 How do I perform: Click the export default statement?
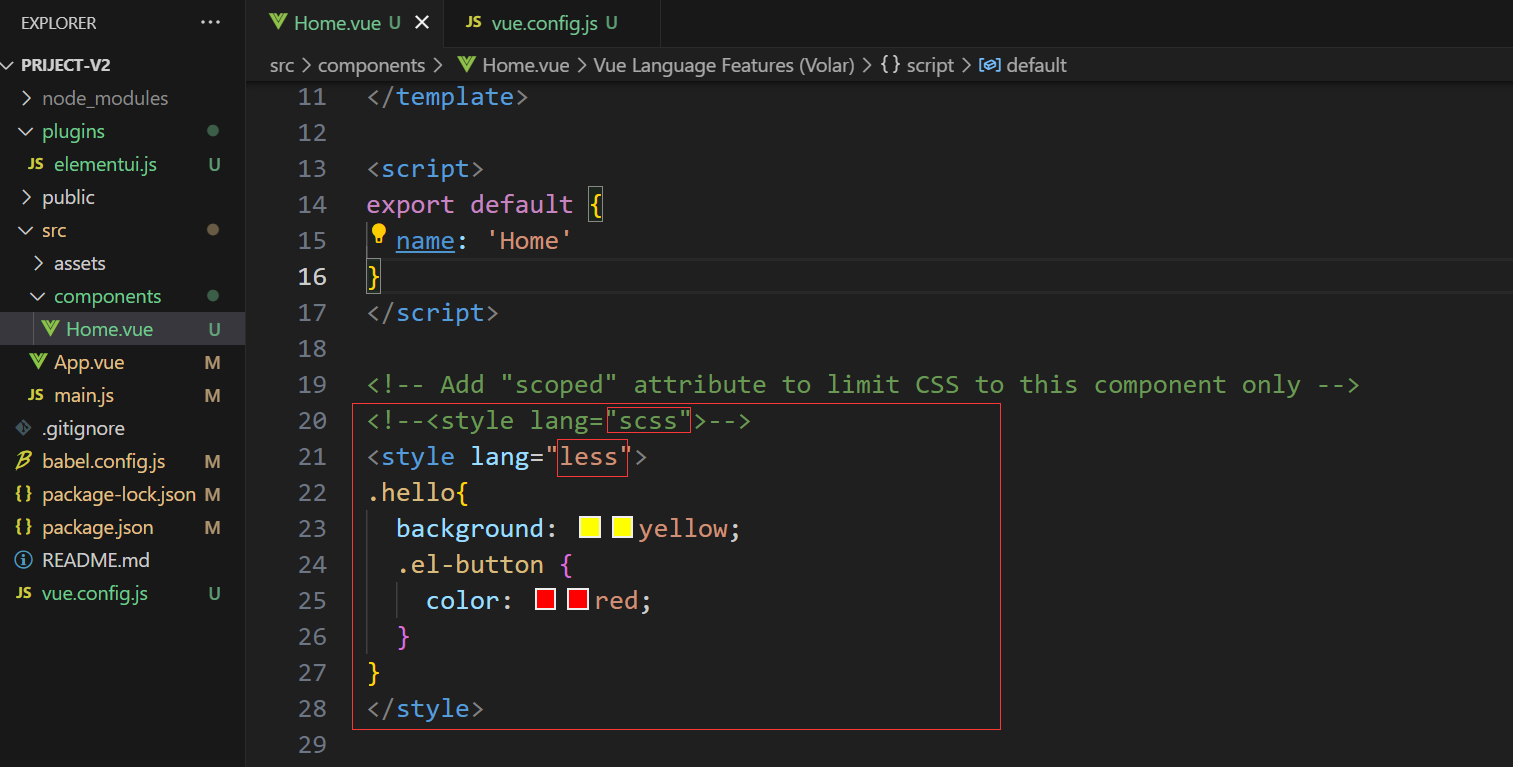click(x=470, y=205)
